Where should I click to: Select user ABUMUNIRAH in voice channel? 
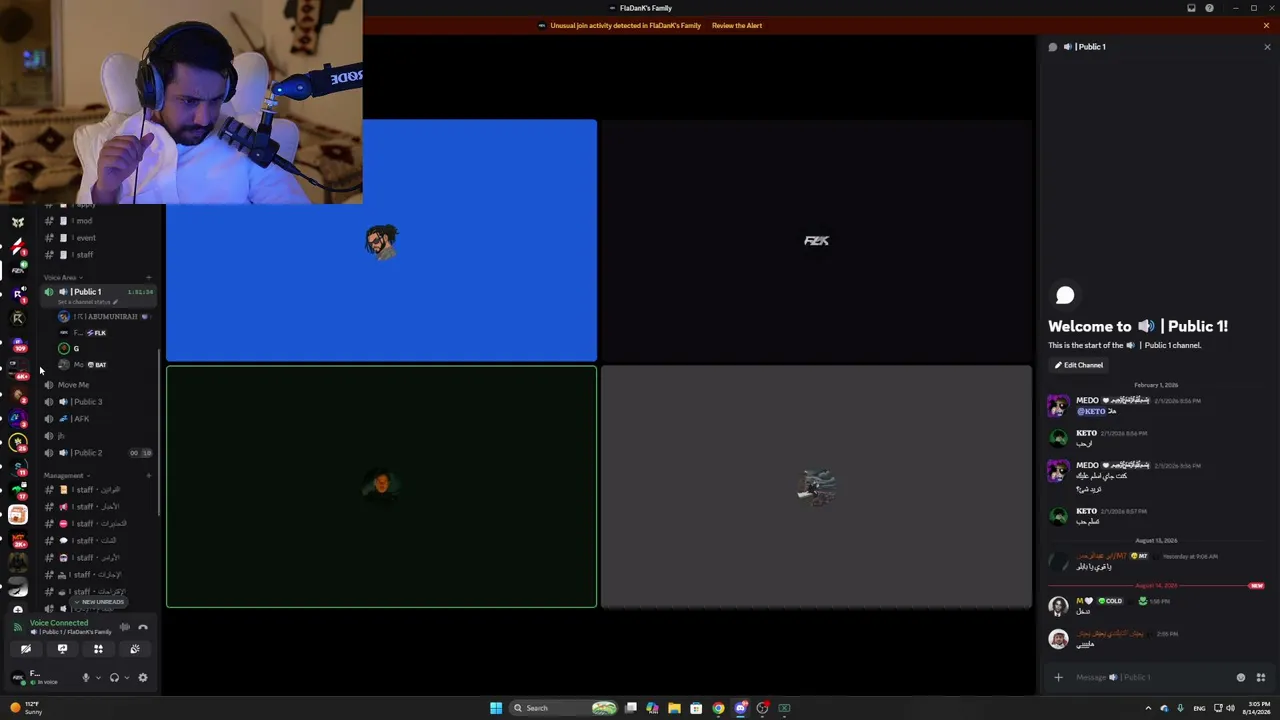tap(104, 317)
